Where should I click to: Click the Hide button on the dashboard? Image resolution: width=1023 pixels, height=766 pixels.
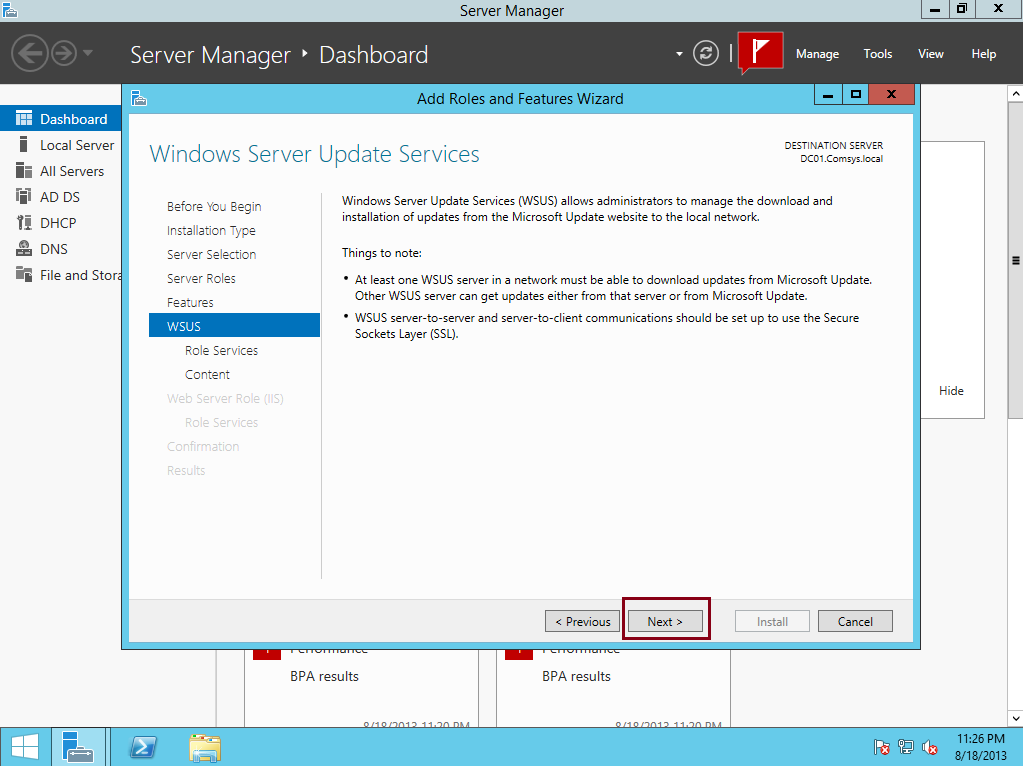(951, 390)
